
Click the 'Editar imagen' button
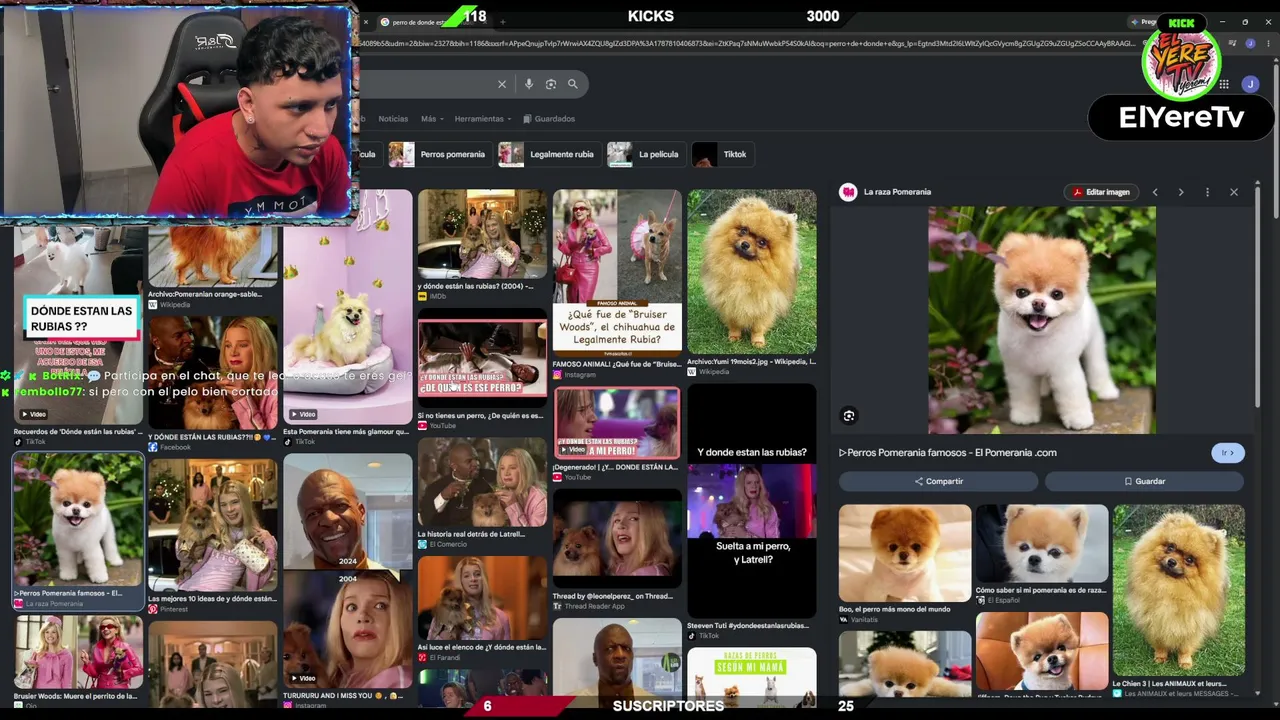pos(1100,192)
